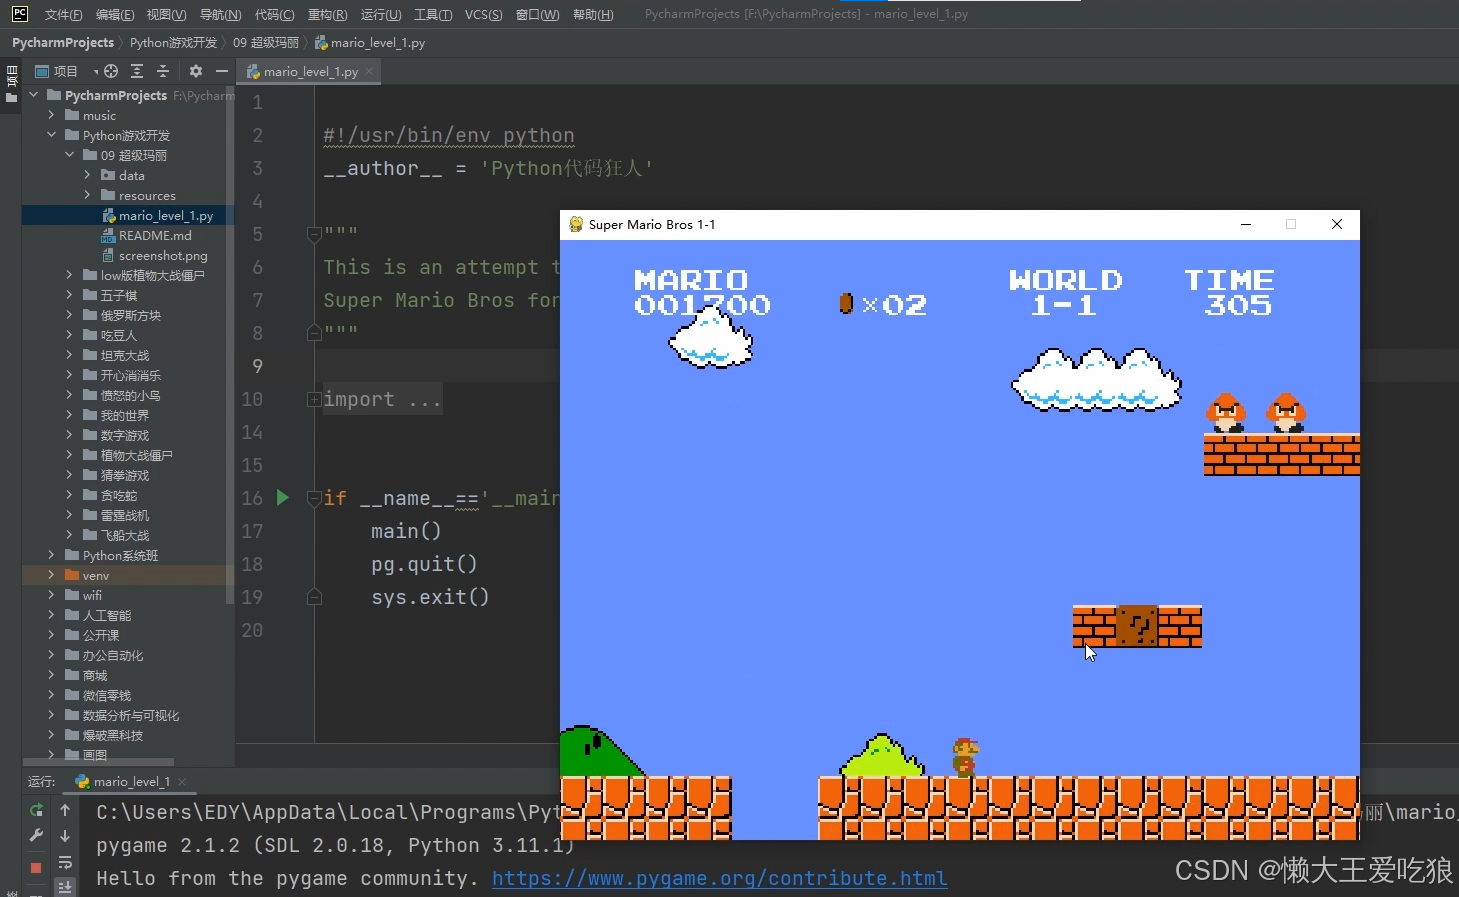Screen dimensions: 1459x897
Task: Click run gutter arrow on line 16
Action: coord(283,497)
